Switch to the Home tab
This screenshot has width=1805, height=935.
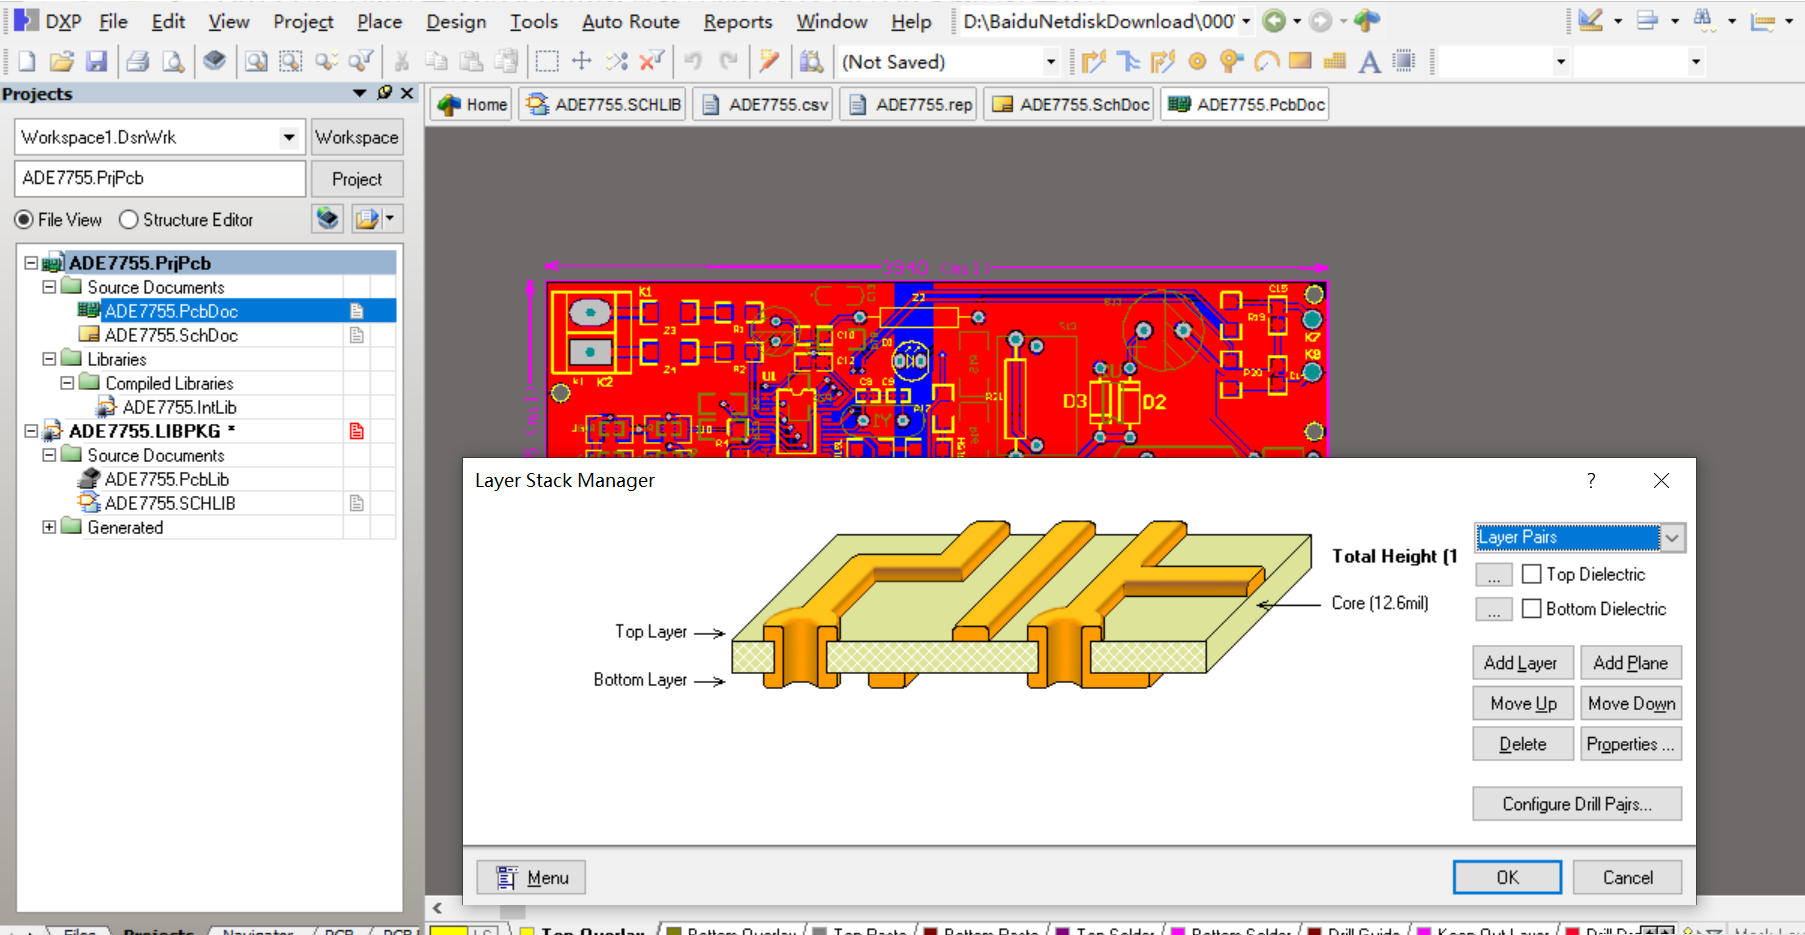473,104
